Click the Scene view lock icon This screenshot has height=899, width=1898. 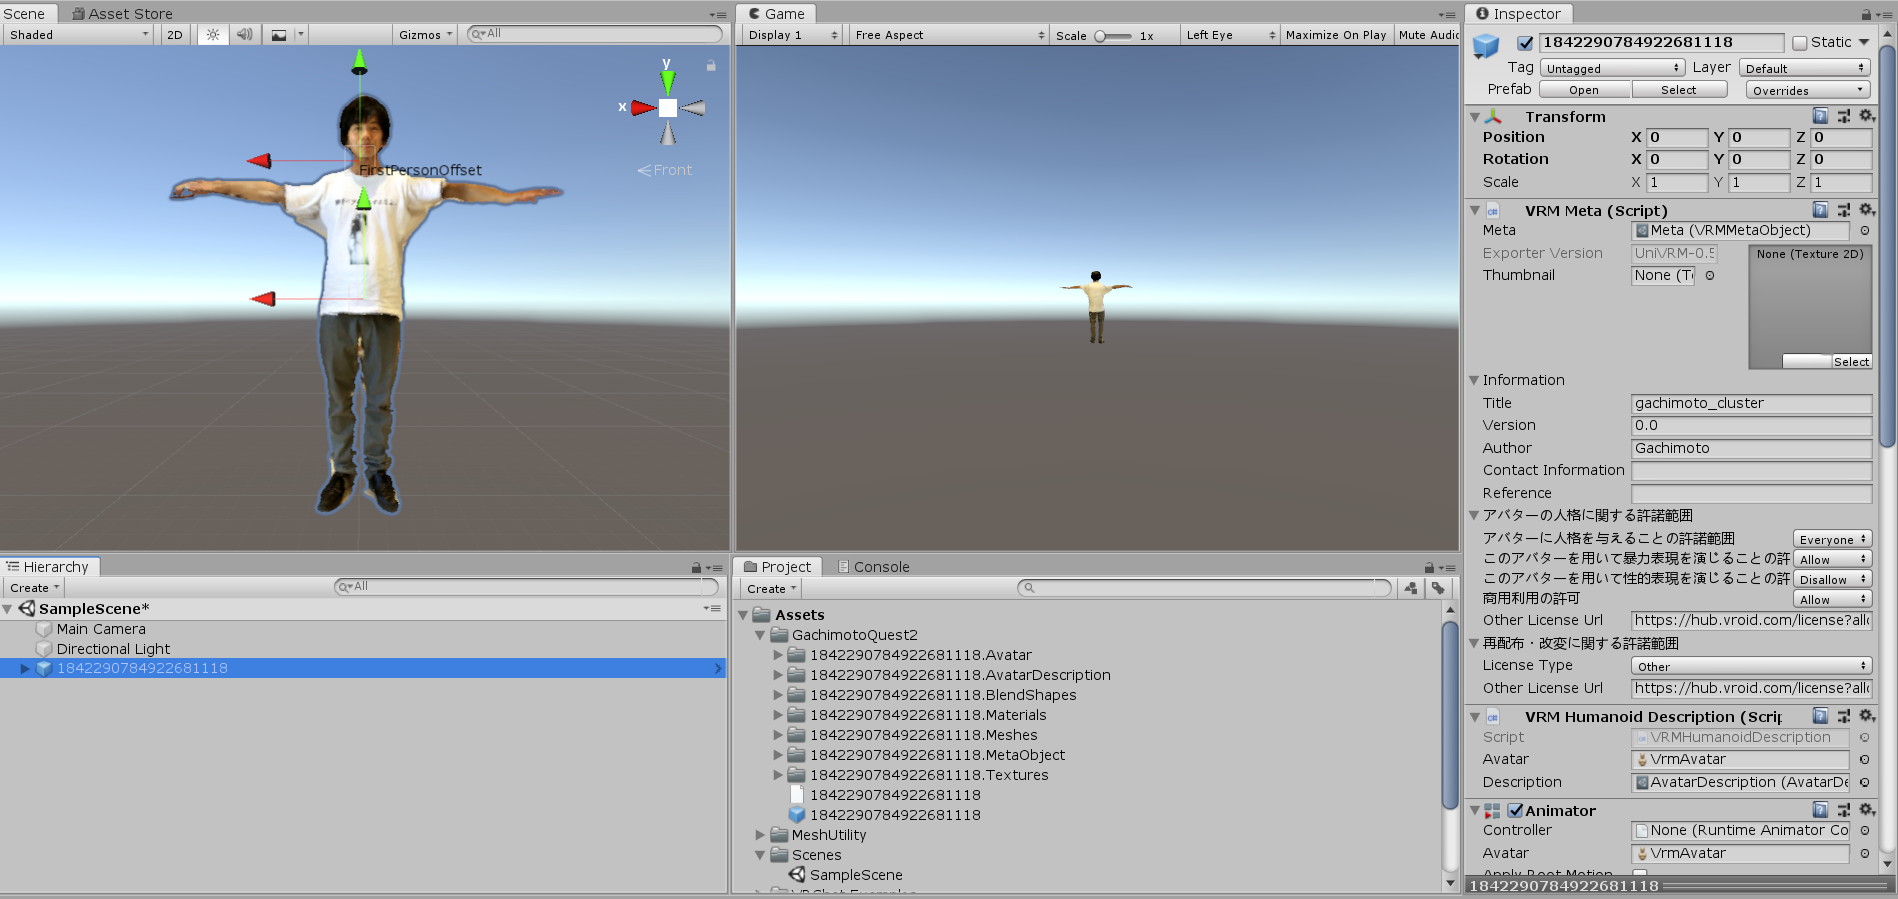pos(711,66)
